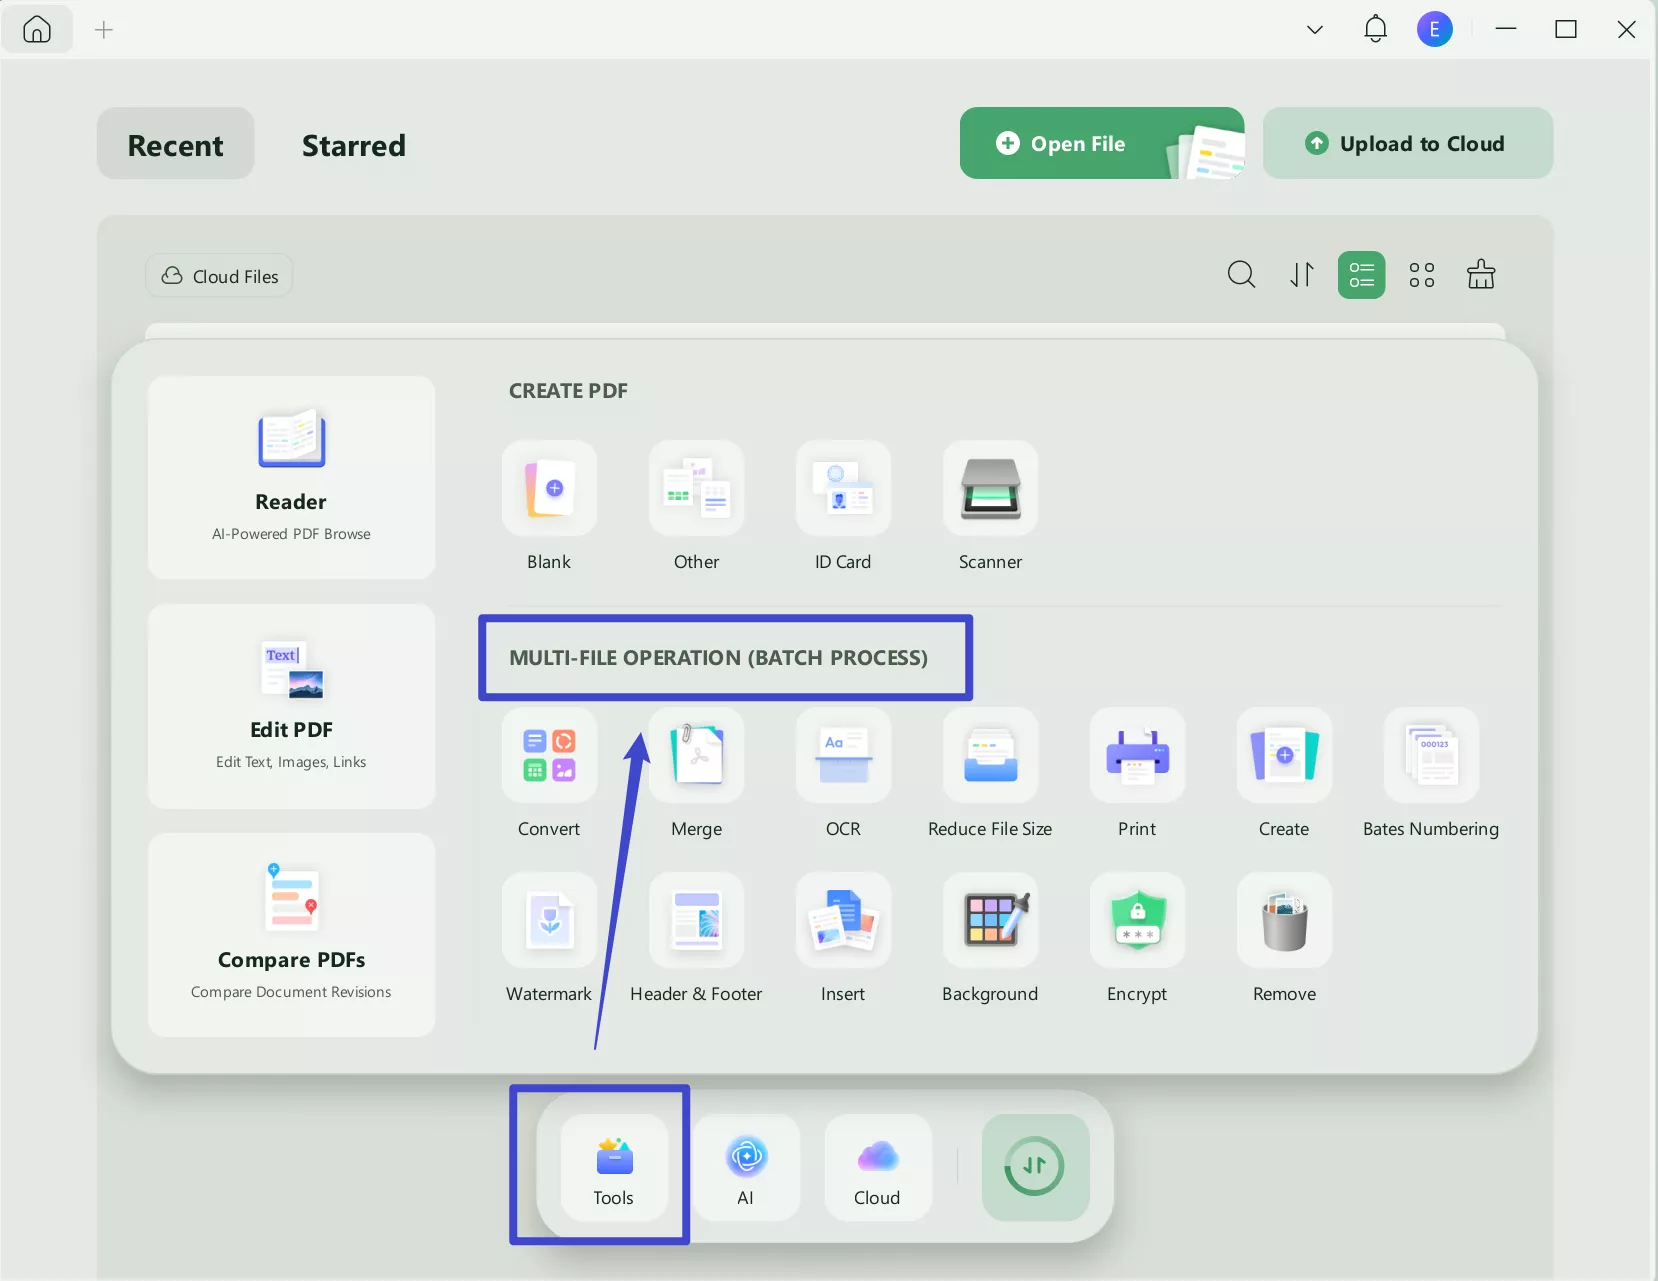Open the Reader card
1658x1281 pixels.
[x=291, y=477]
